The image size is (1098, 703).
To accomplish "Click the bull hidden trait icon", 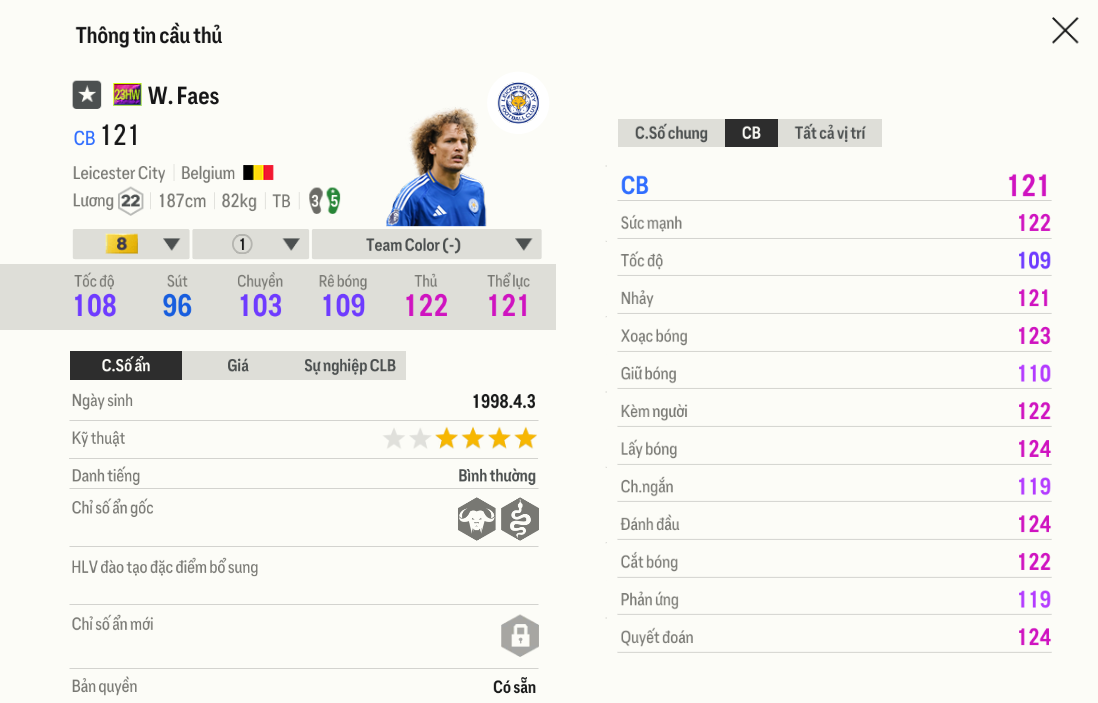I will 477,519.
